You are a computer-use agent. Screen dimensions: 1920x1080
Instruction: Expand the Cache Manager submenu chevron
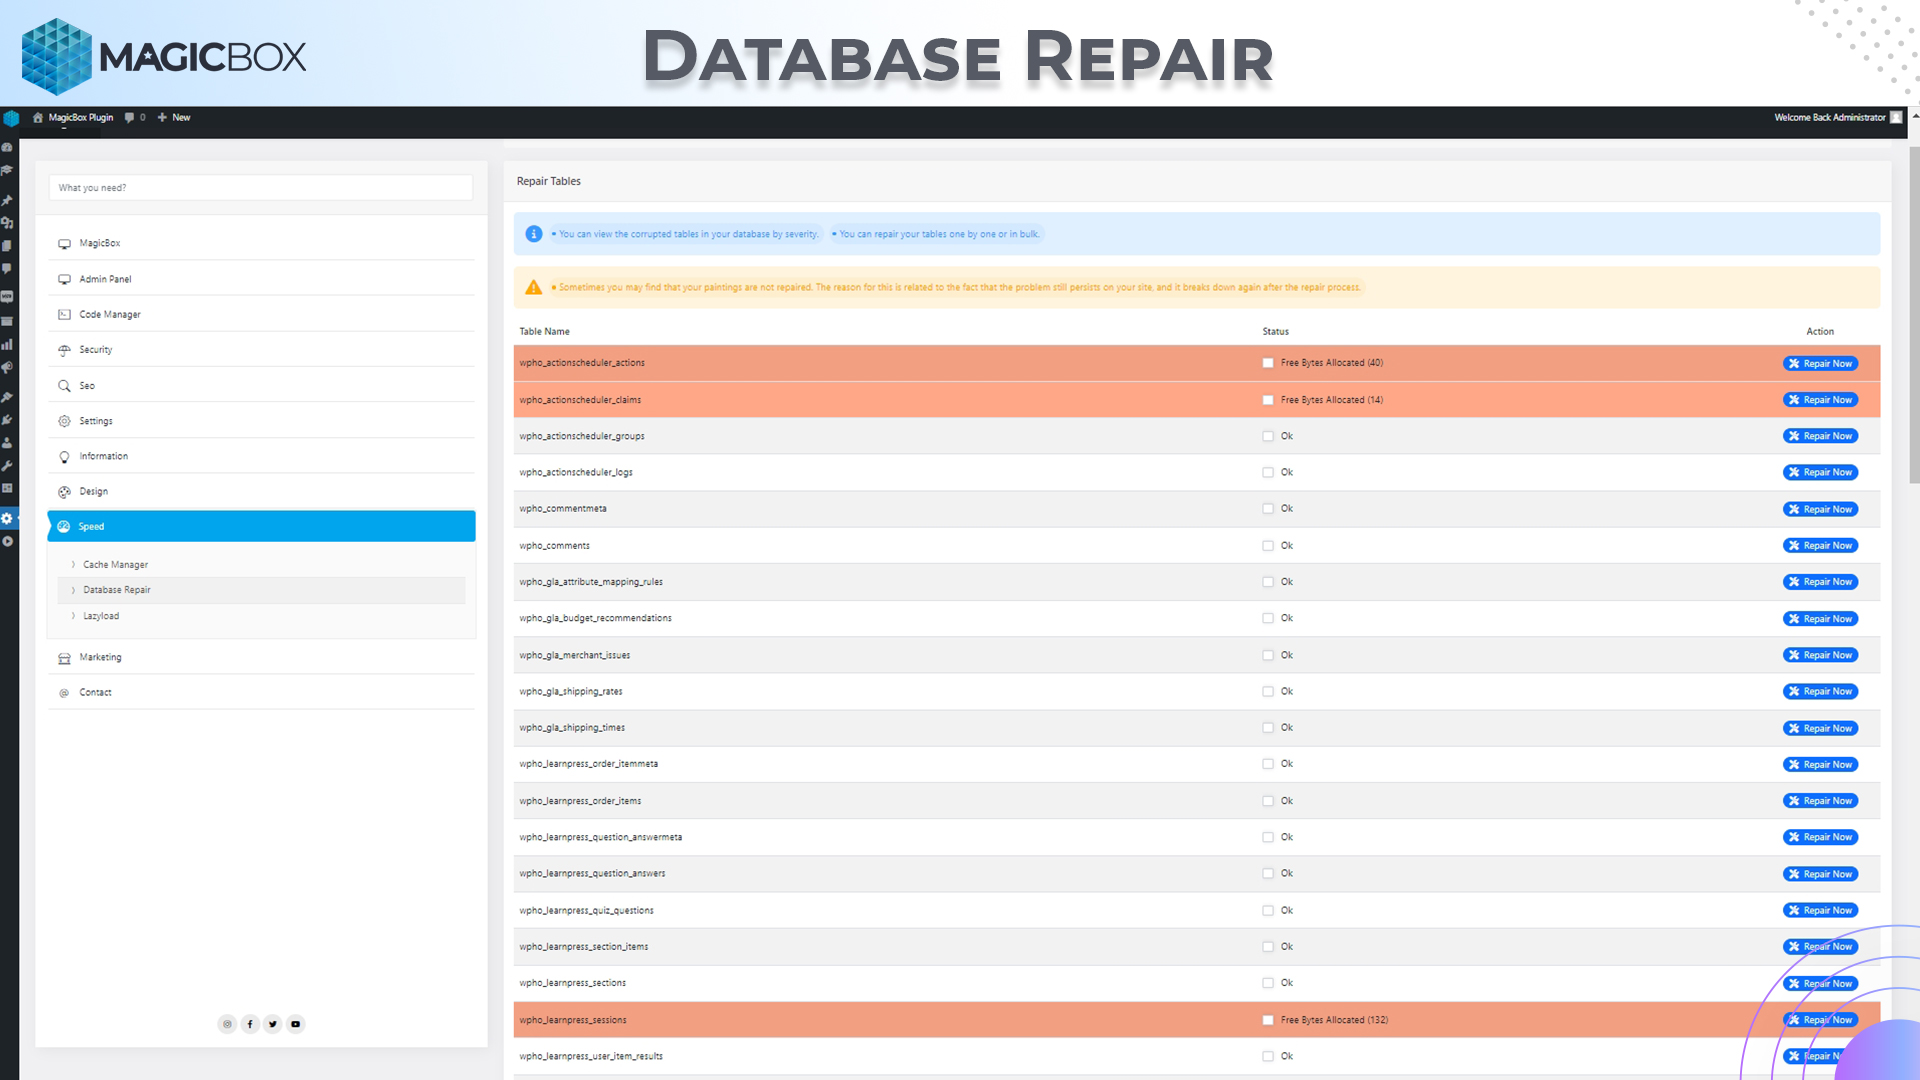pyautogui.click(x=73, y=565)
